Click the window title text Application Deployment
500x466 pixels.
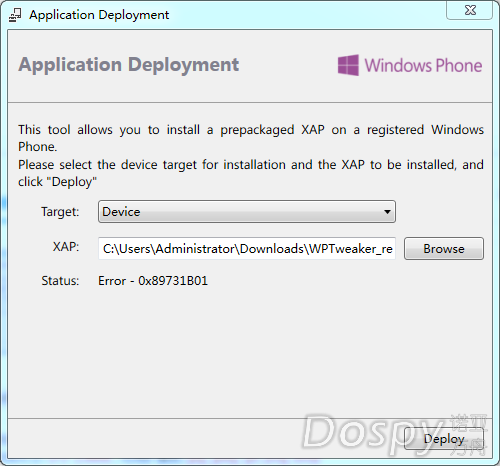pos(99,15)
